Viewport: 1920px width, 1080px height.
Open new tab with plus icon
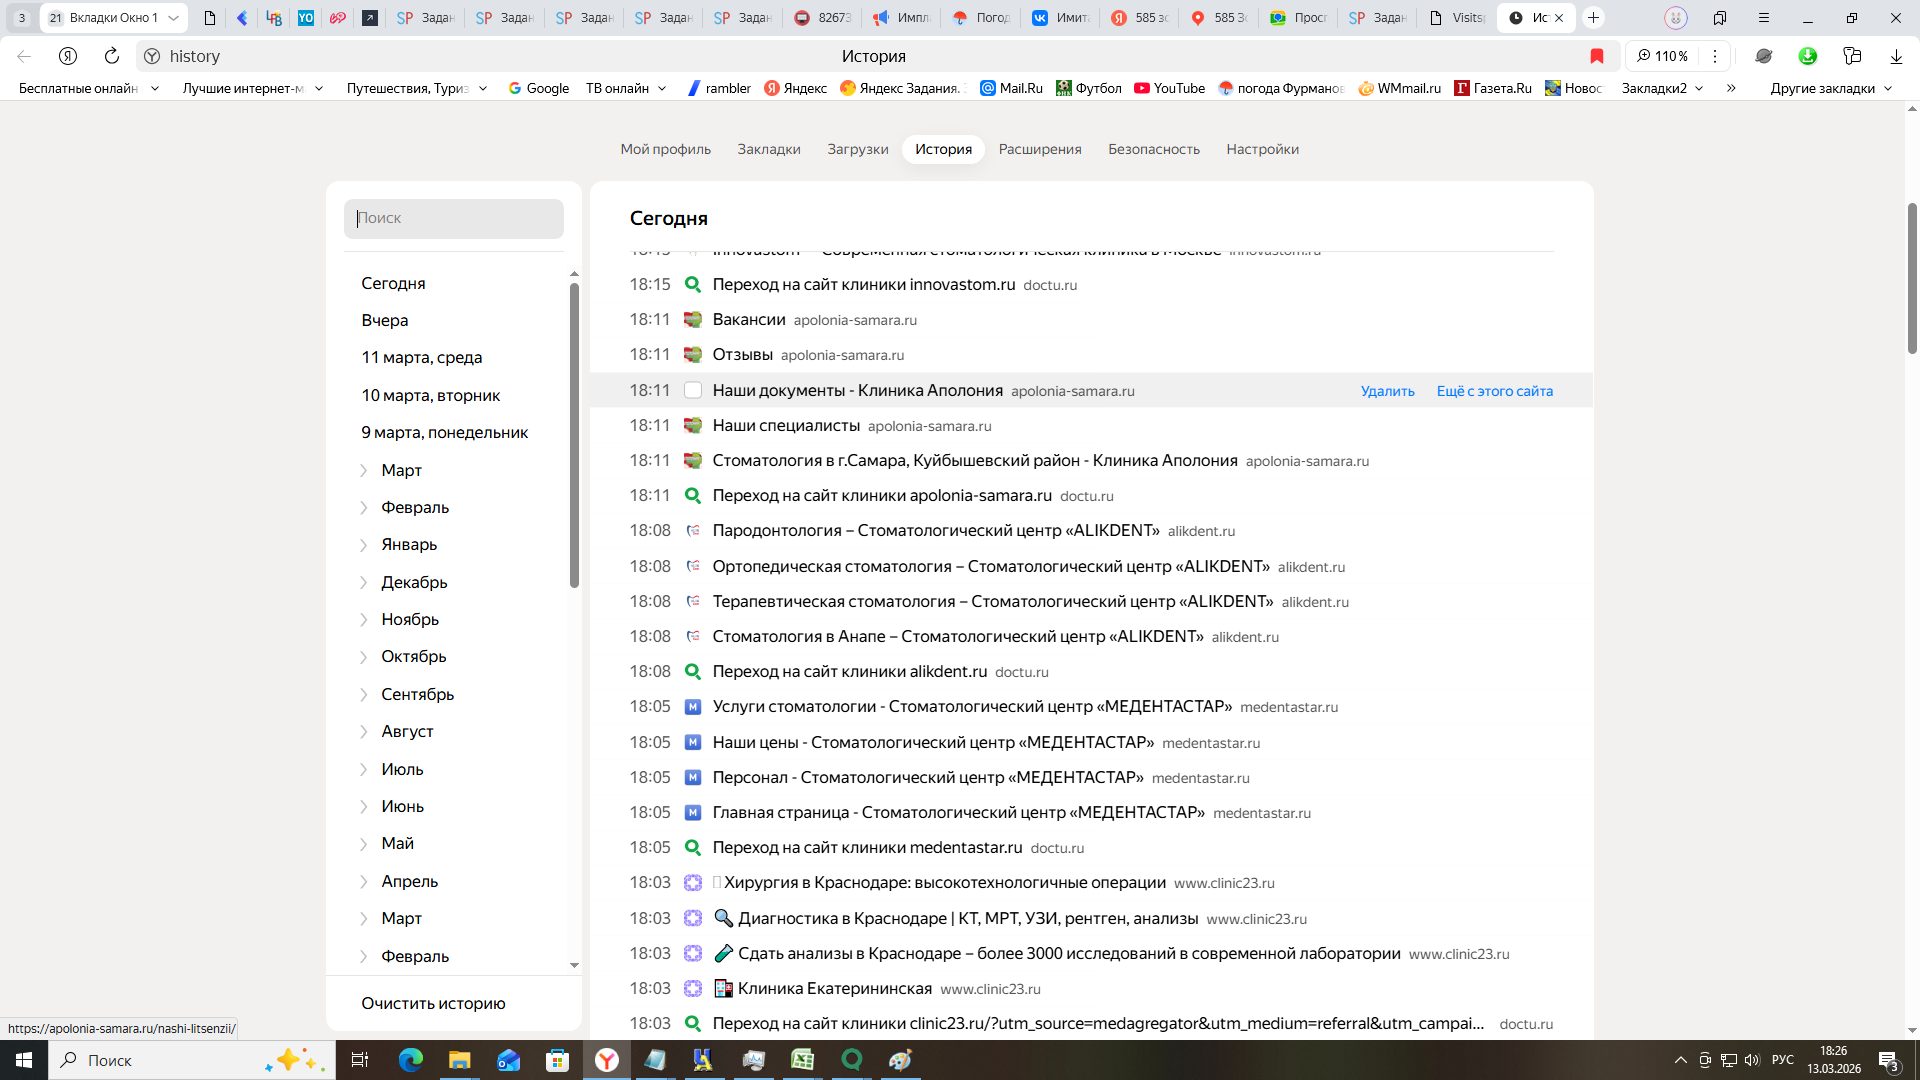click(1594, 18)
